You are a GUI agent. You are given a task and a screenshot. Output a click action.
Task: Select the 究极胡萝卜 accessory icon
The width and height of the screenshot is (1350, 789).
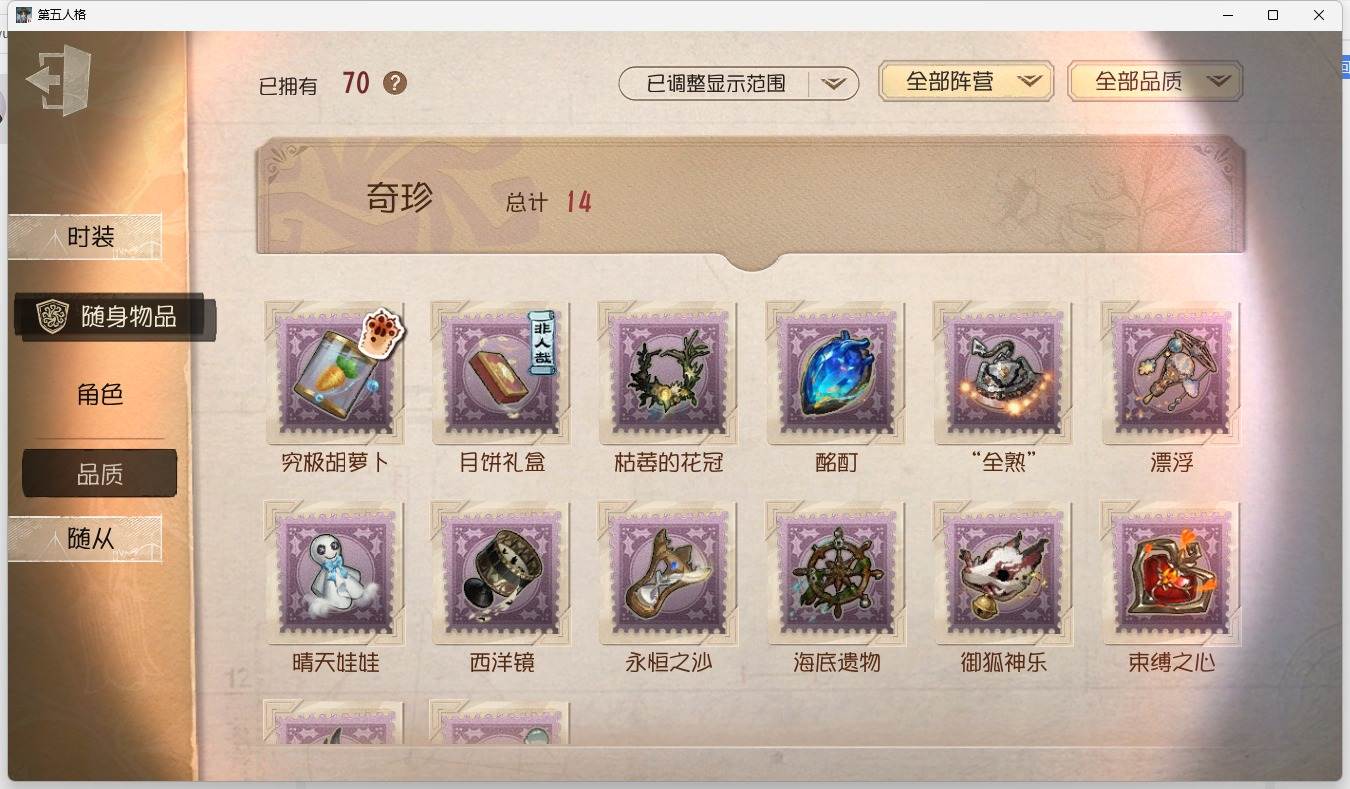335,373
